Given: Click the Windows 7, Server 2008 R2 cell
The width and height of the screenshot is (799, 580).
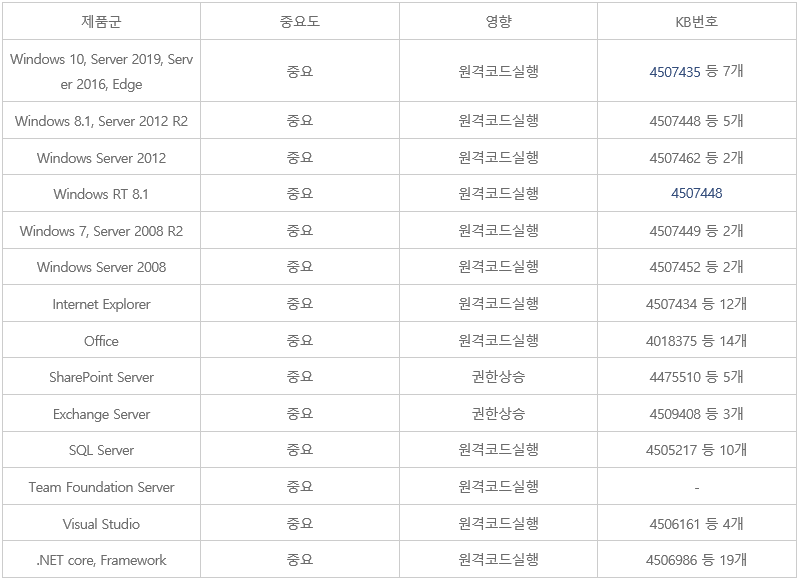Looking at the screenshot, I should point(101,231).
